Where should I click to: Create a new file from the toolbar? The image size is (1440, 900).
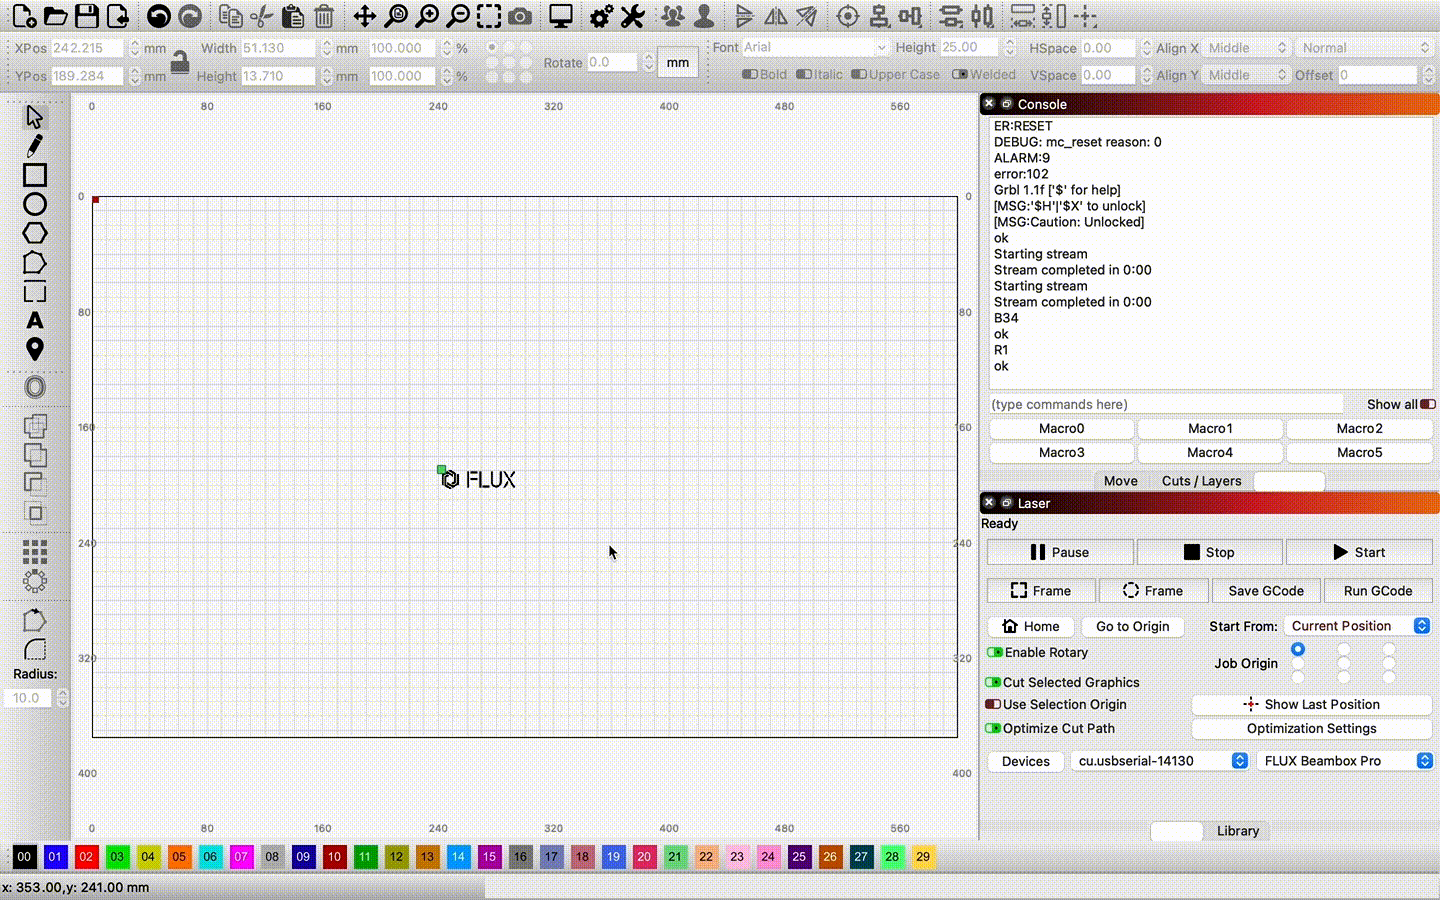tap(24, 16)
